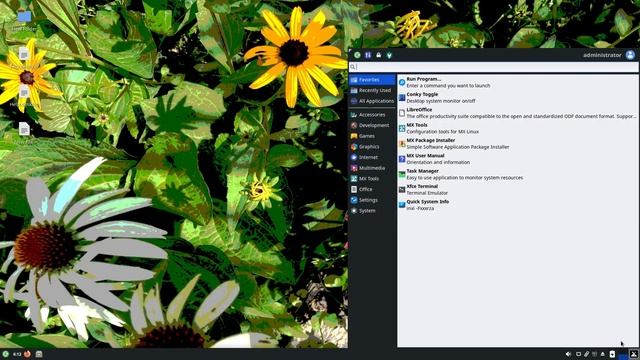Click the menu search field
This screenshot has height=360, width=640.
click(493, 67)
